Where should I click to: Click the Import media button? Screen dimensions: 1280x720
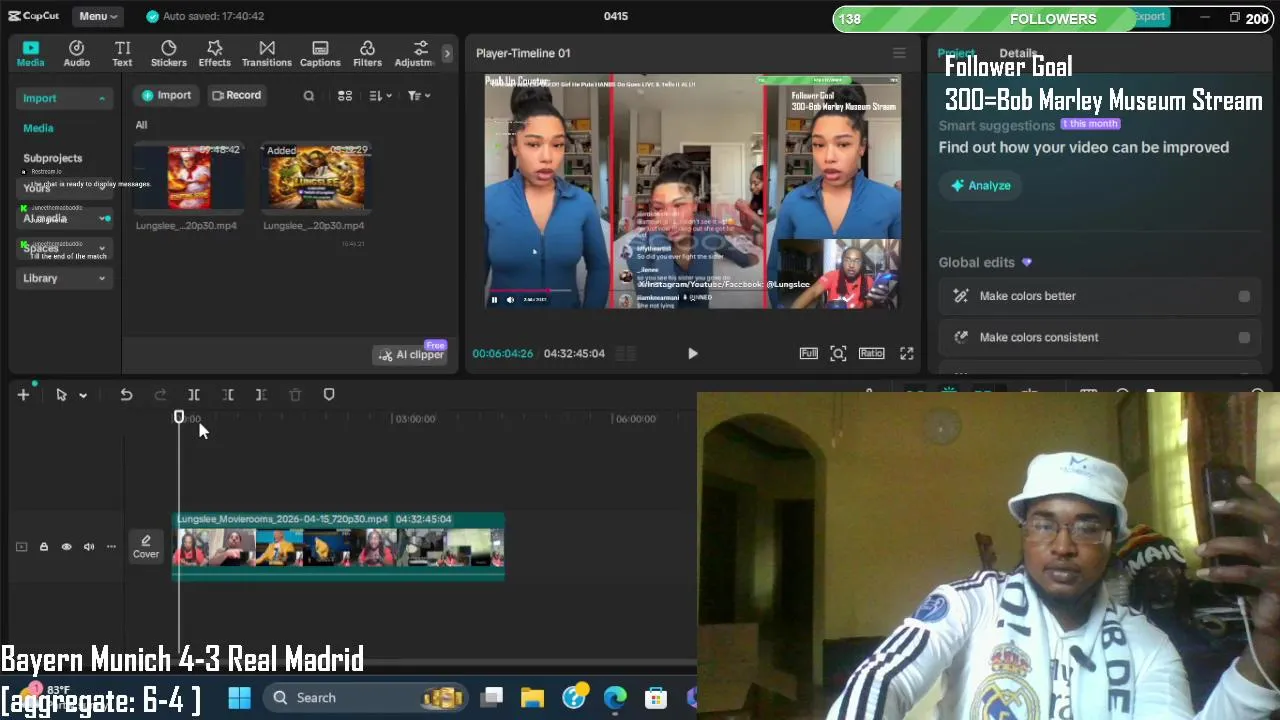click(x=166, y=95)
